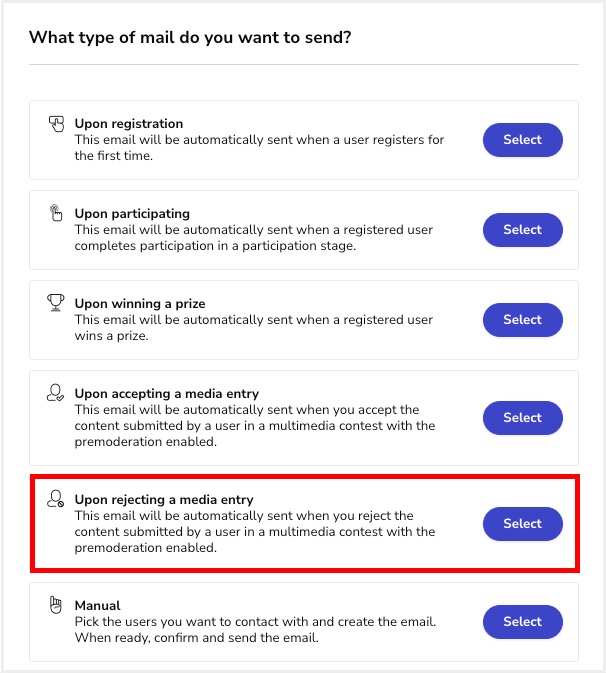Screen dimensions: 606x674
Task: Click the raised hand icon beside Manual
Action: (x=56, y=605)
